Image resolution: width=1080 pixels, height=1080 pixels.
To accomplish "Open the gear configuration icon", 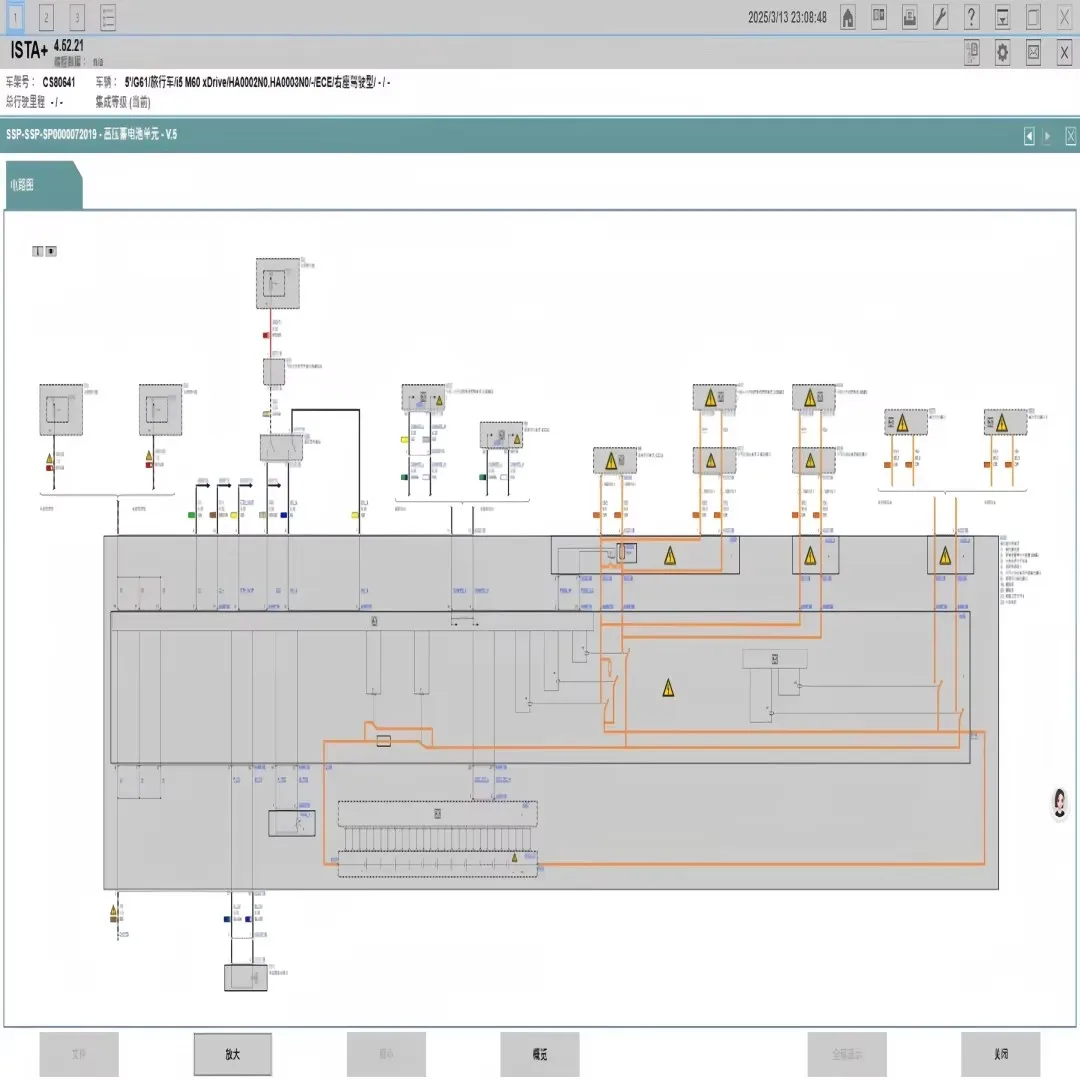I will pos(1002,53).
